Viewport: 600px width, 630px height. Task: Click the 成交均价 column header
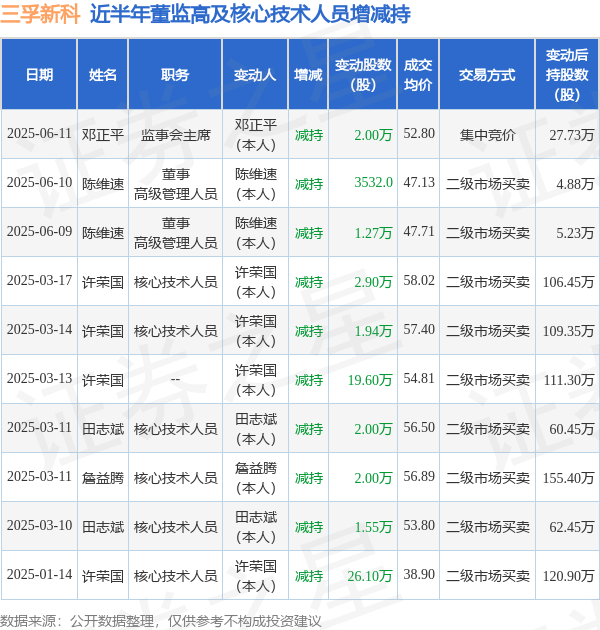click(x=418, y=75)
